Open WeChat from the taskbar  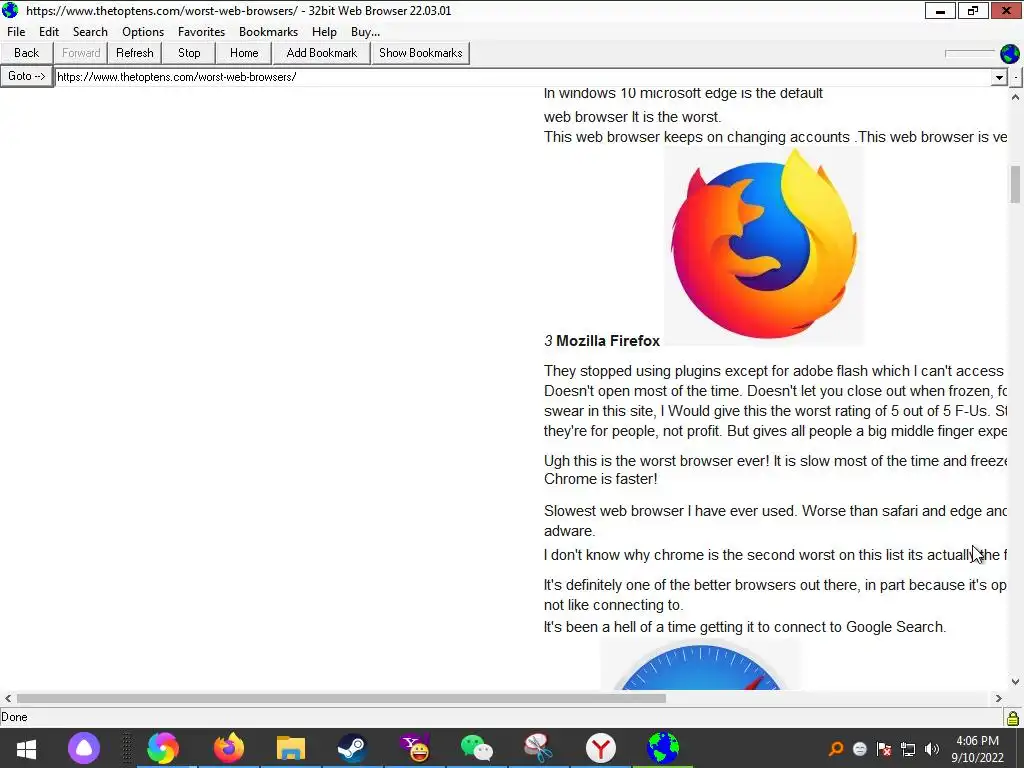pos(477,748)
